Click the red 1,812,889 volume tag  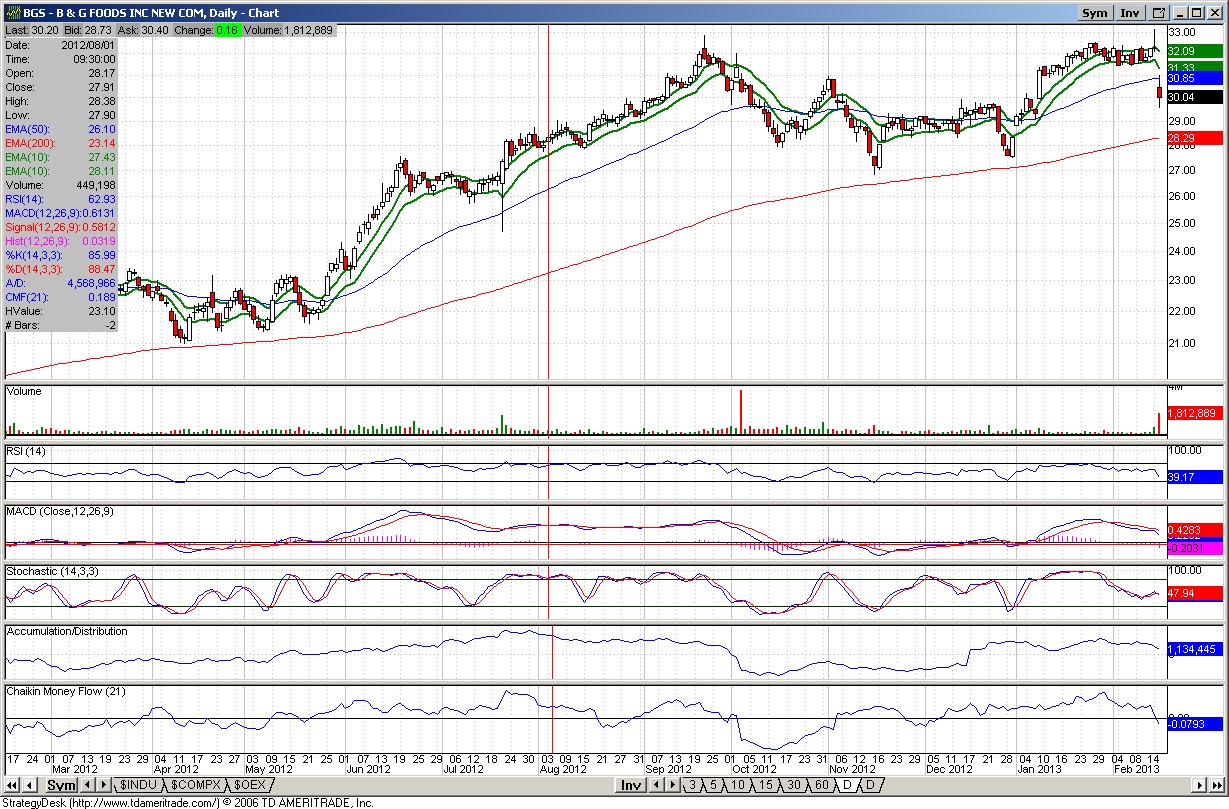click(1193, 413)
